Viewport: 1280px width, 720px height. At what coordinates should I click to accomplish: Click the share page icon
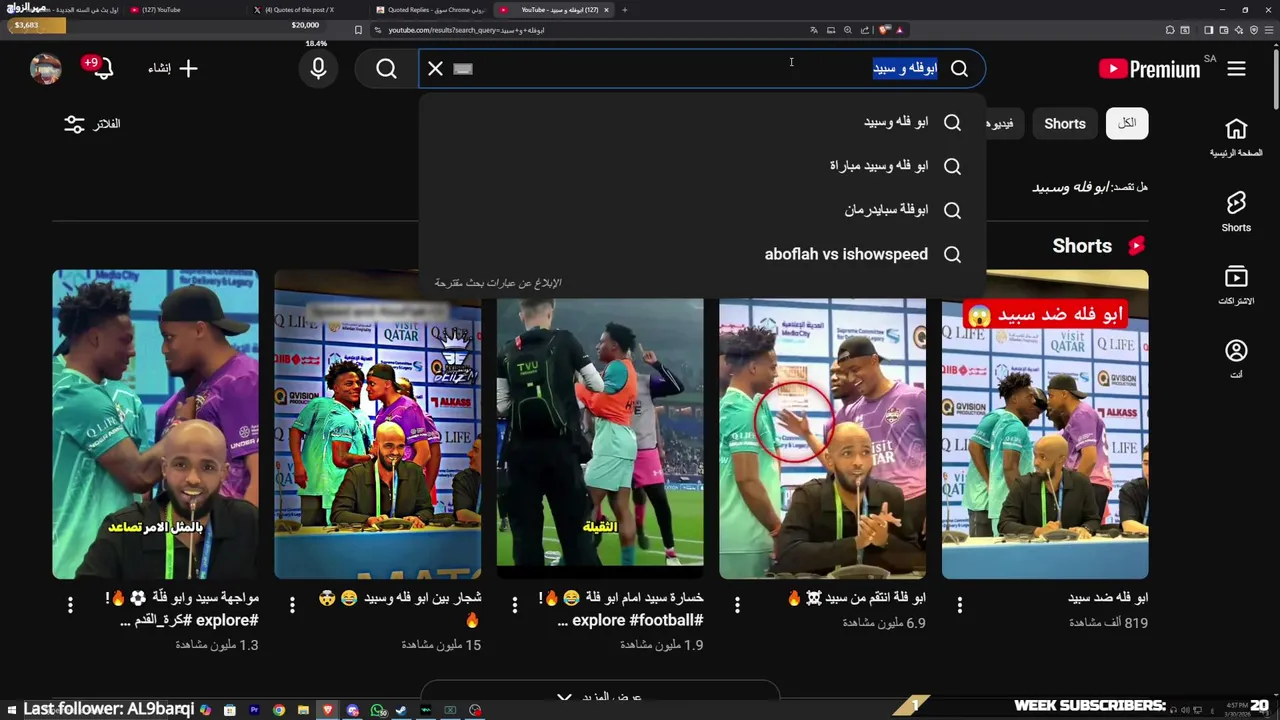(865, 30)
